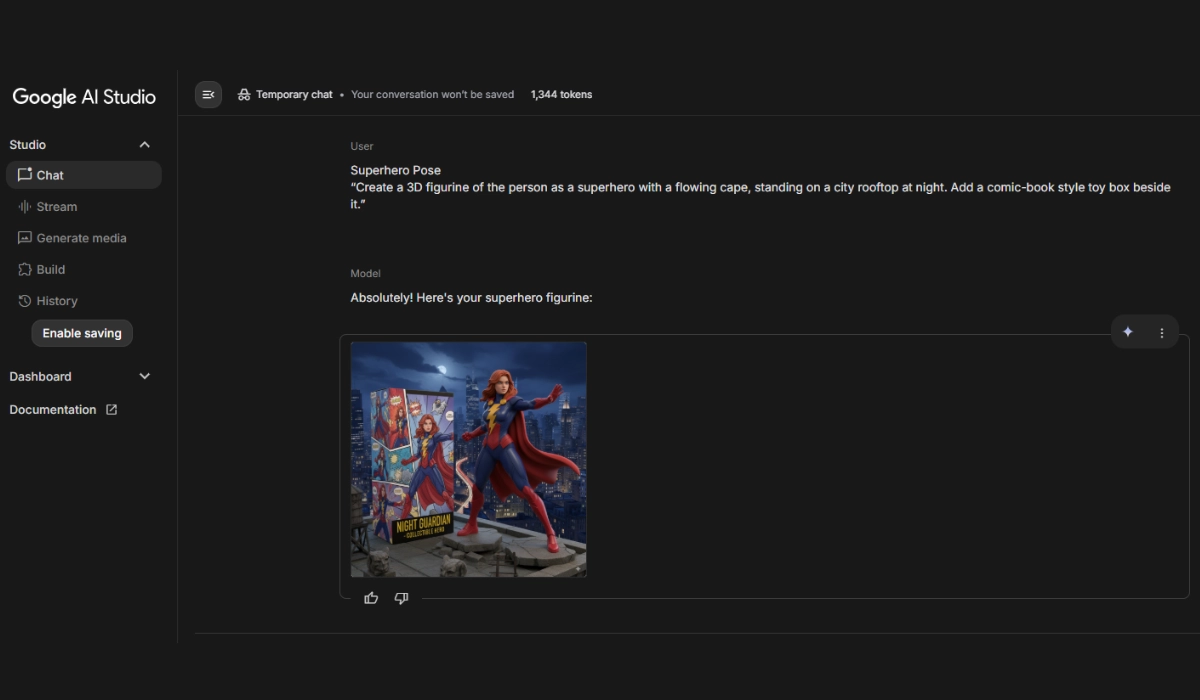Expand the Dashboard section chevron
This screenshot has height=700, width=1200.
(144, 377)
